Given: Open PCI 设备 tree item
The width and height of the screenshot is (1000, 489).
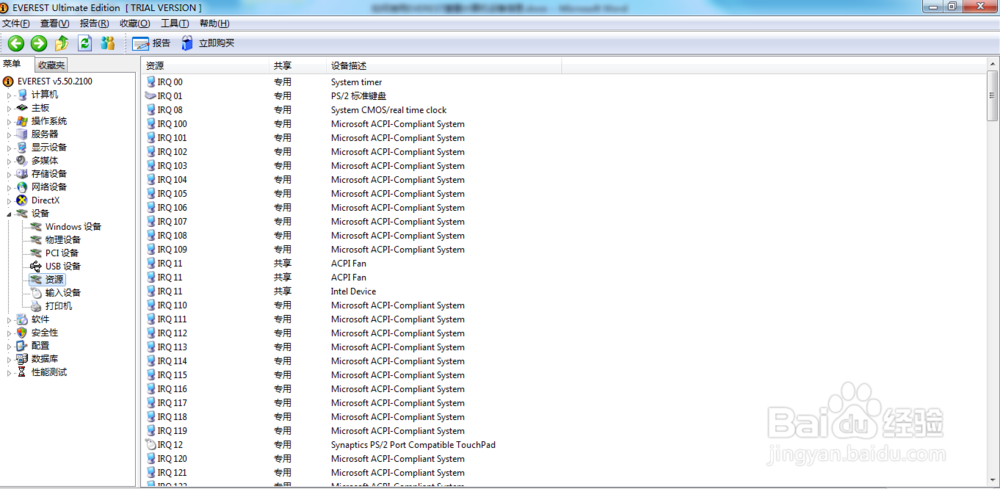Looking at the screenshot, I should tap(61, 253).
